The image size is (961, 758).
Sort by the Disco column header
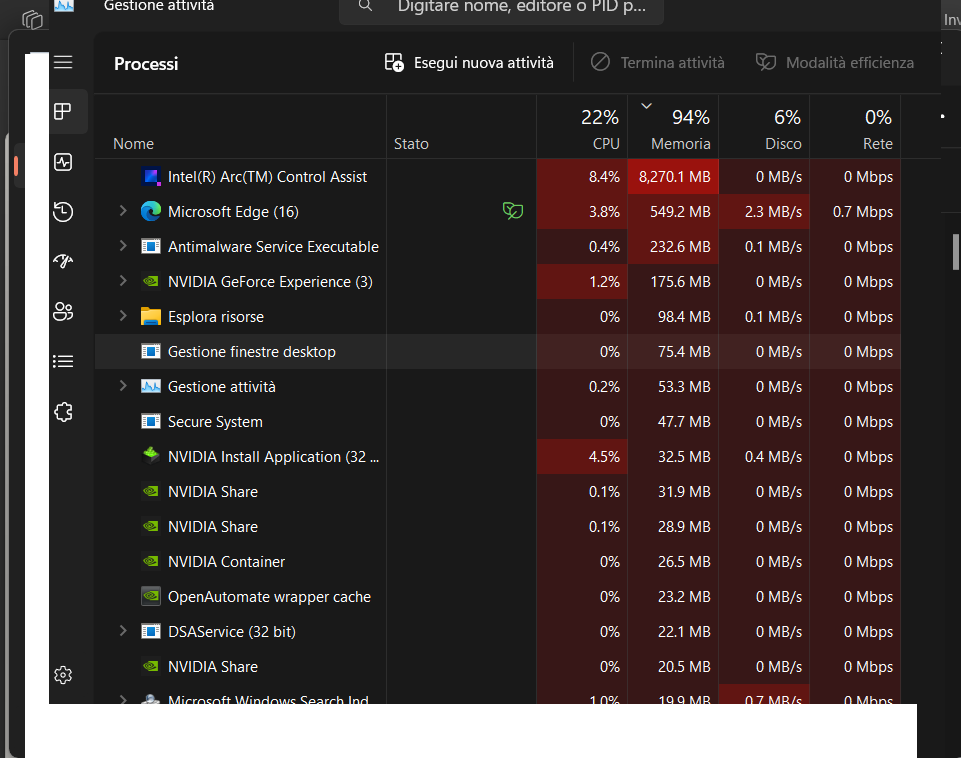coord(764,127)
